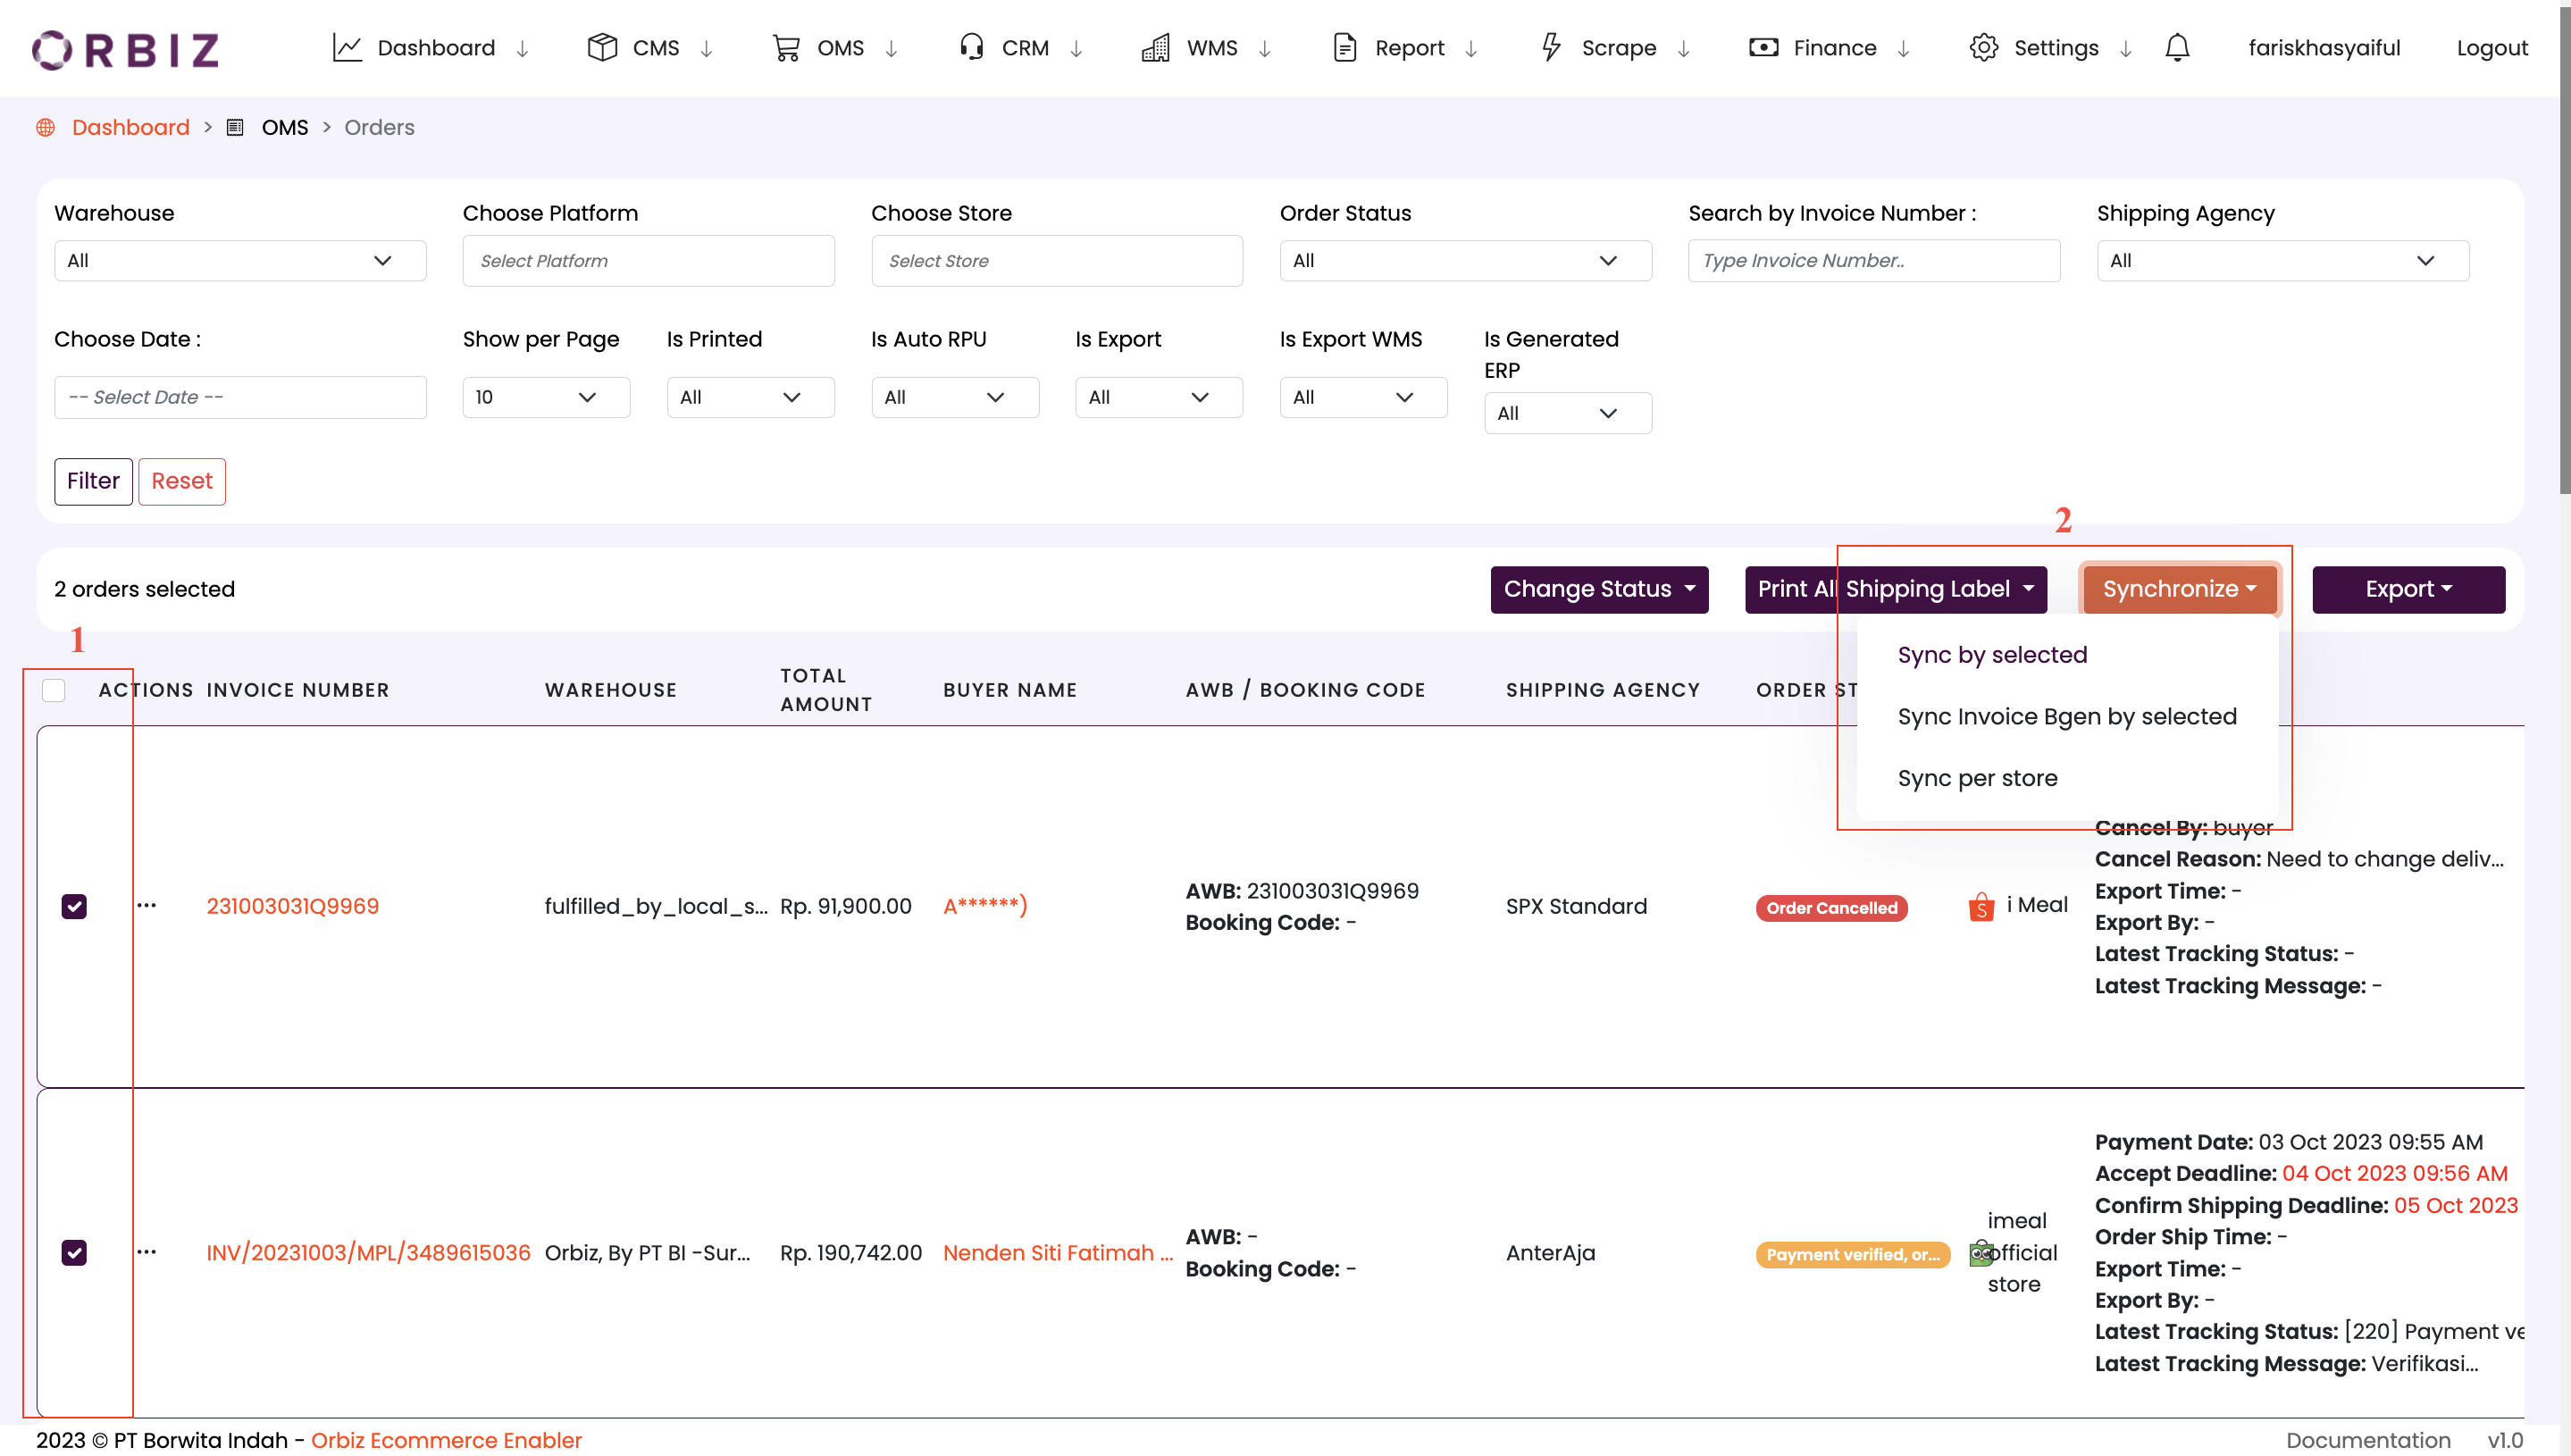Image resolution: width=2571 pixels, height=1456 pixels.
Task: Open the Documentation footer link
Action: tap(2368, 1440)
